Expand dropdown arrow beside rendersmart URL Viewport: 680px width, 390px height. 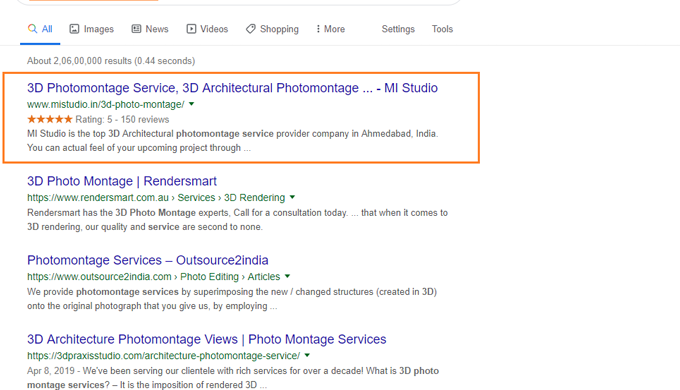[292, 197]
